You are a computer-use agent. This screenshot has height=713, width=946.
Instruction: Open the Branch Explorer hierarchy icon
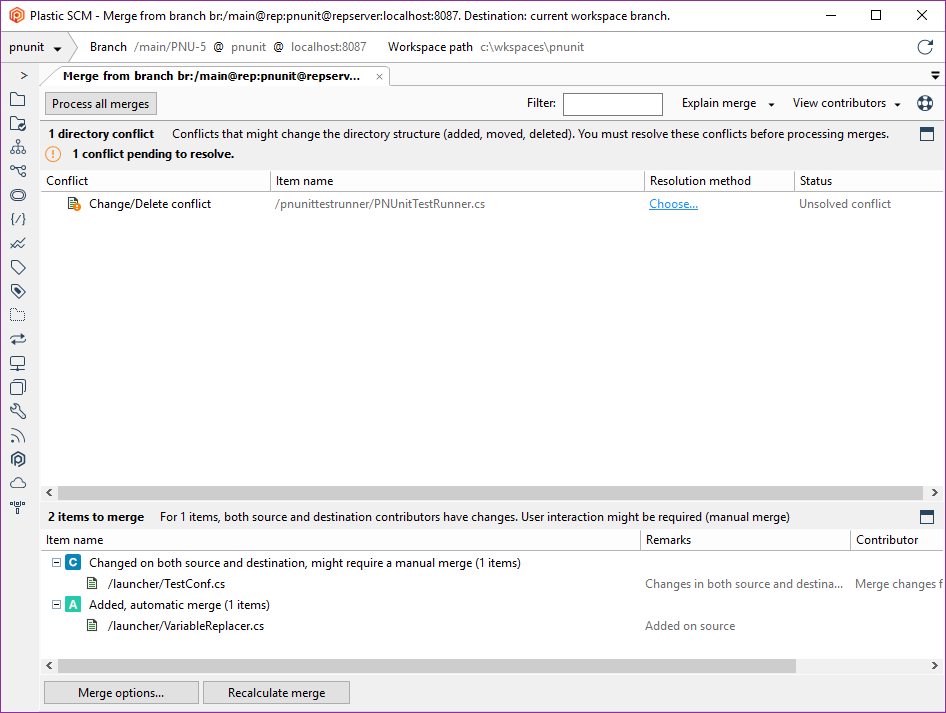point(18,147)
